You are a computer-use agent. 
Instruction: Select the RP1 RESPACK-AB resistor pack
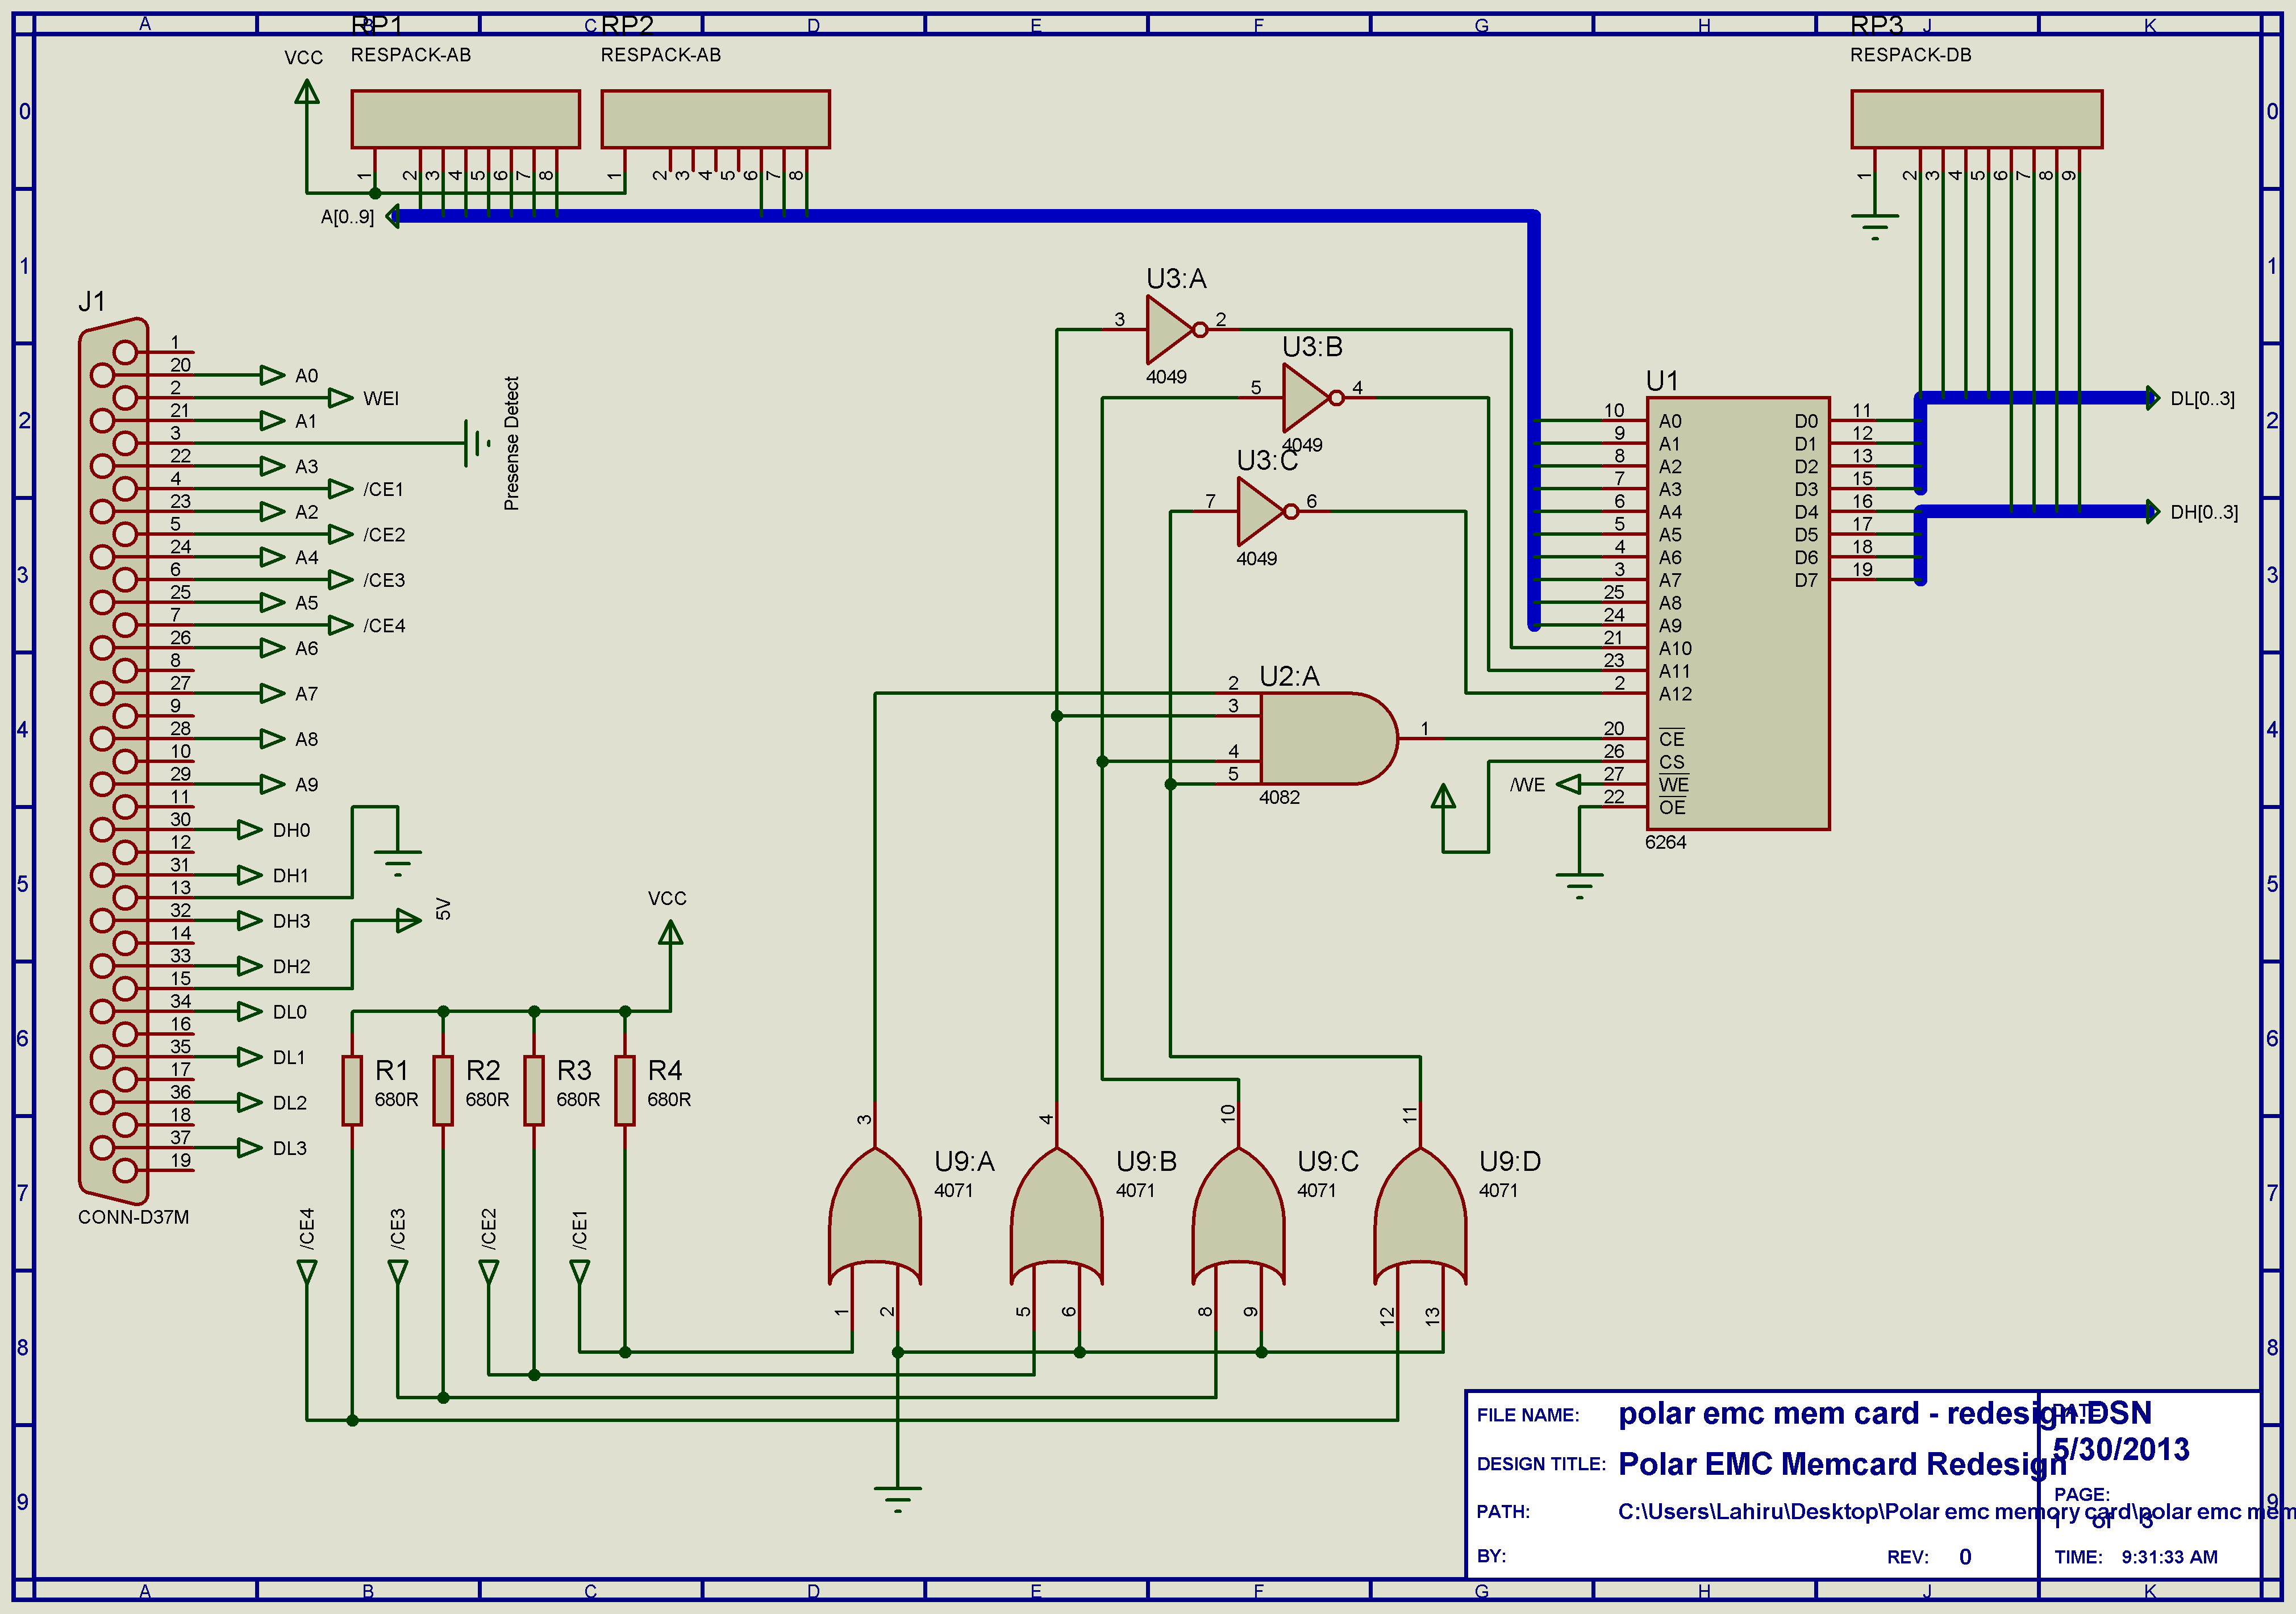point(465,119)
